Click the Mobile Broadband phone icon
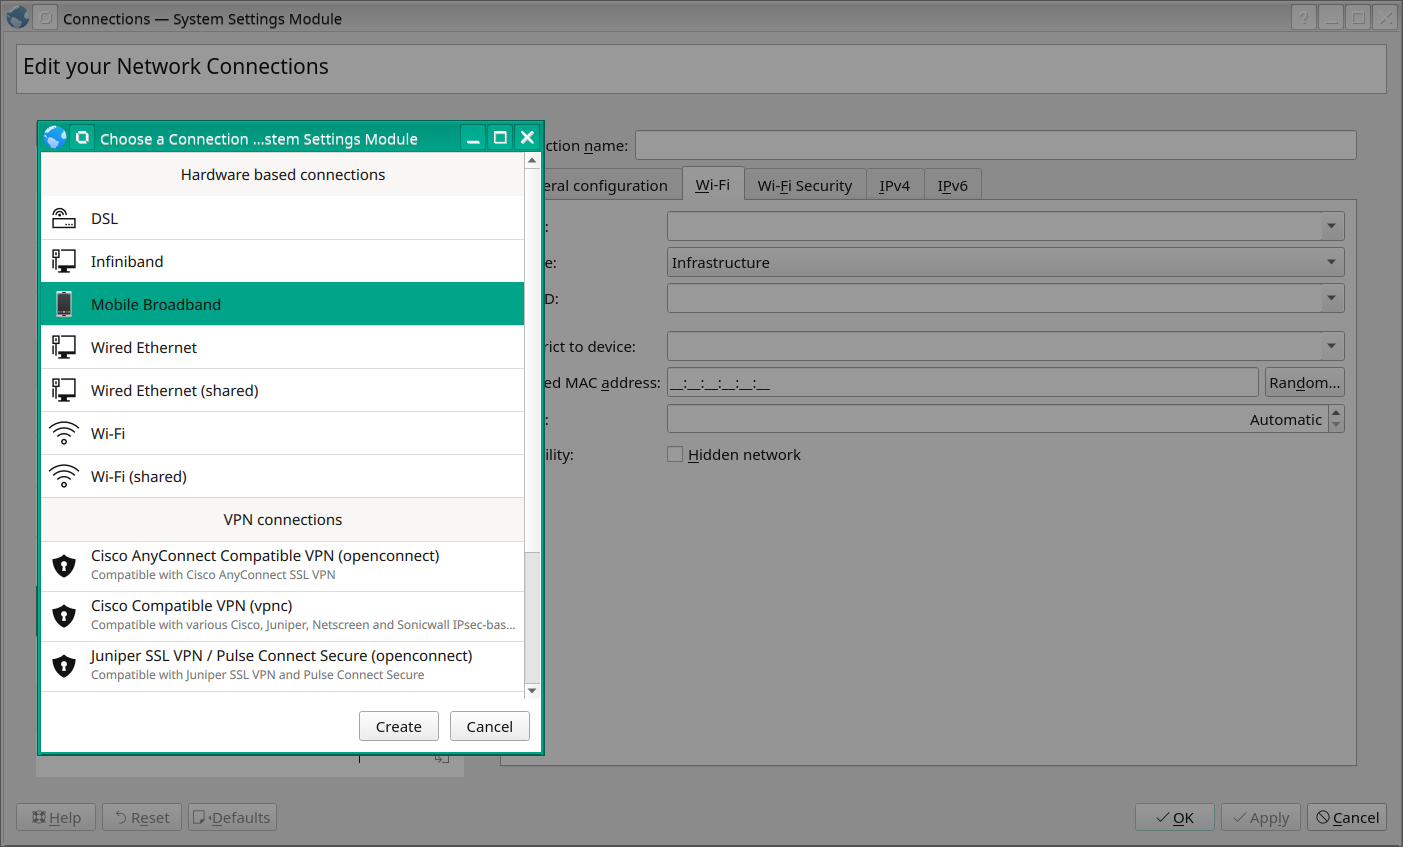The height and width of the screenshot is (848, 1403). (x=64, y=304)
